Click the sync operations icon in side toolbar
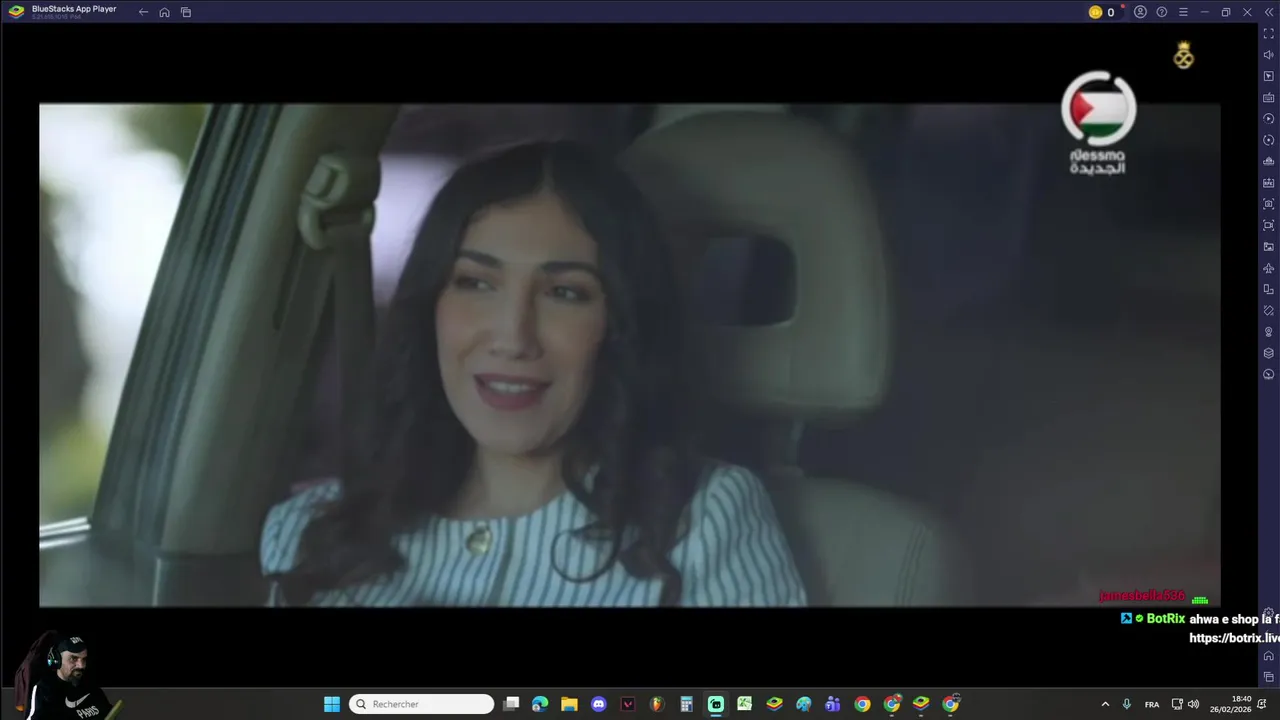The height and width of the screenshot is (720, 1280). (x=1268, y=119)
